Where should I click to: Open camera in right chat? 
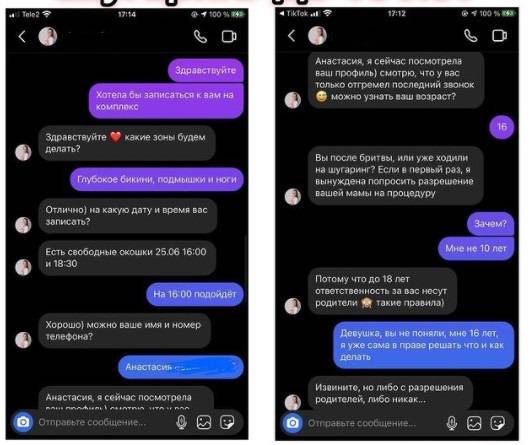[293, 423]
